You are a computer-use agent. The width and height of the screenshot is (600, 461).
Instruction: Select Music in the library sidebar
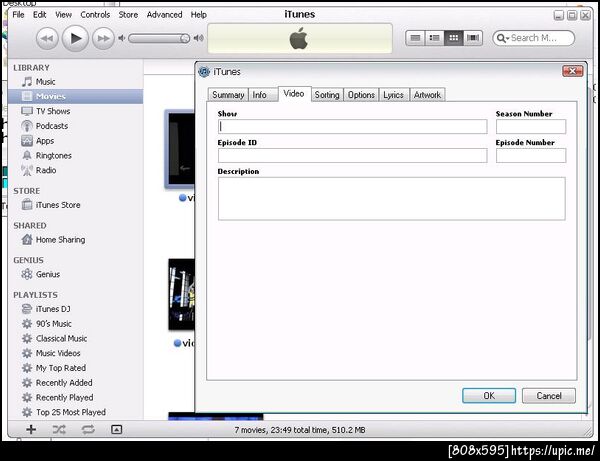coord(75,82)
